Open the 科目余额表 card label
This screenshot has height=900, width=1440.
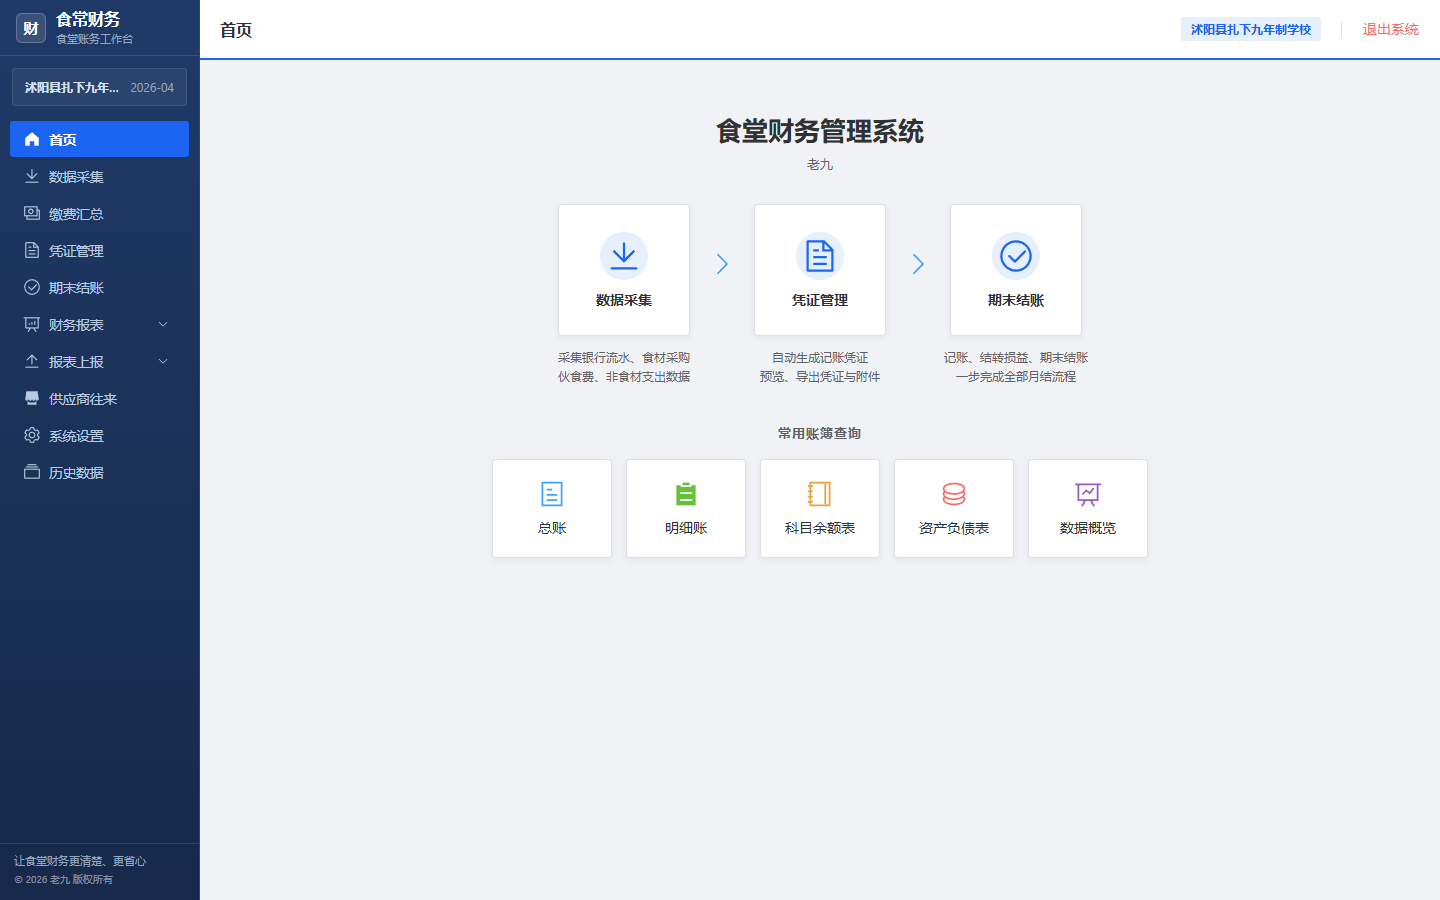[820, 528]
